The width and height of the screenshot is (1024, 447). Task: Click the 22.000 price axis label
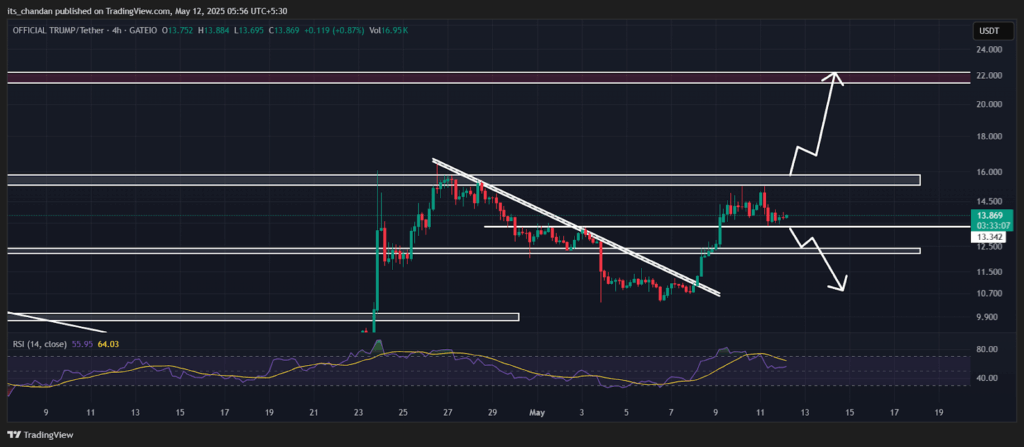point(989,76)
